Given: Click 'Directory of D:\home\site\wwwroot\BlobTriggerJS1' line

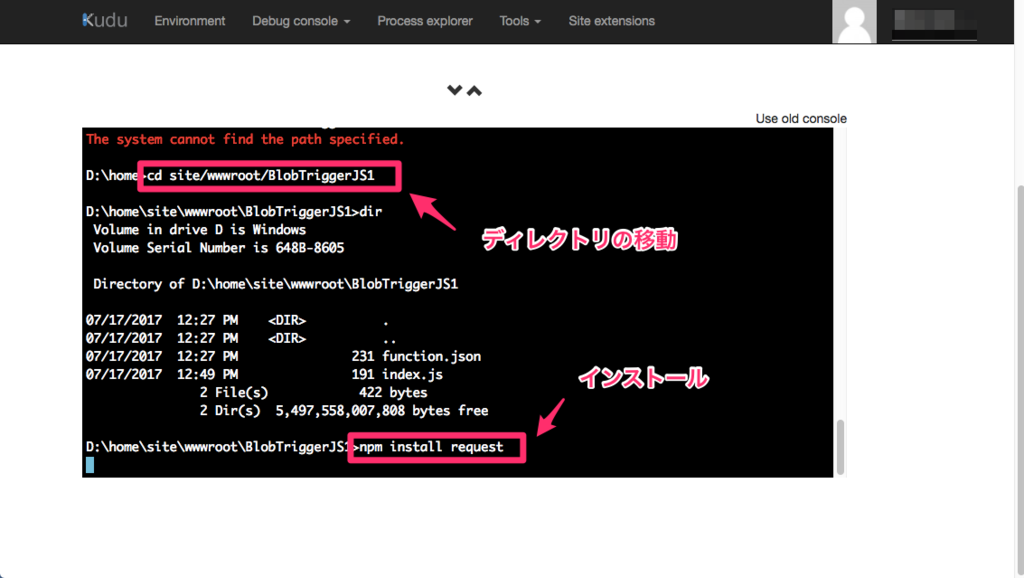Looking at the screenshot, I should (x=275, y=284).
